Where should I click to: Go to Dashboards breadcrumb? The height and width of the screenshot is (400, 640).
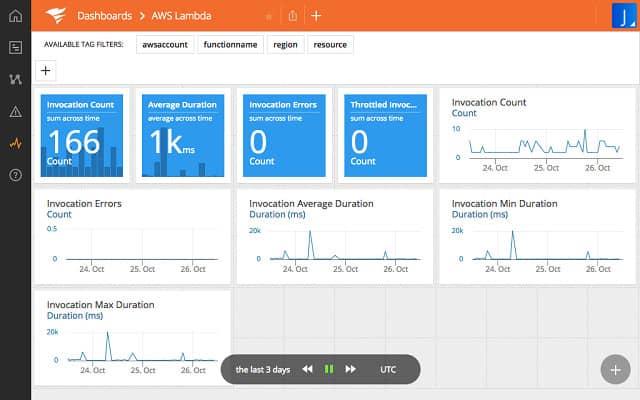(x=104, y=16)
